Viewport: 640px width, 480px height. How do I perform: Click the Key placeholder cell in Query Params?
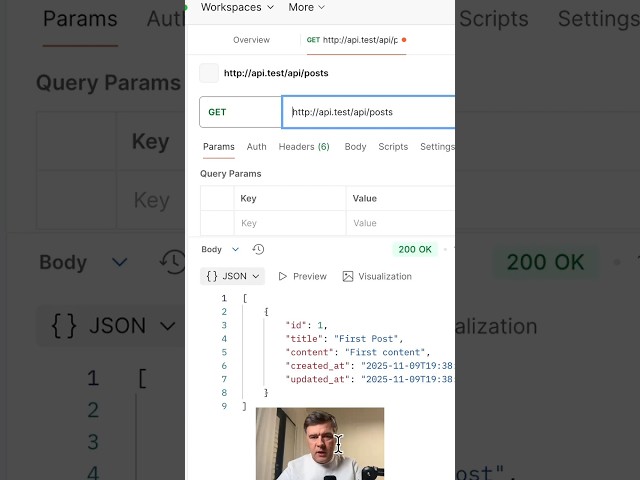[x=290, y=223]
